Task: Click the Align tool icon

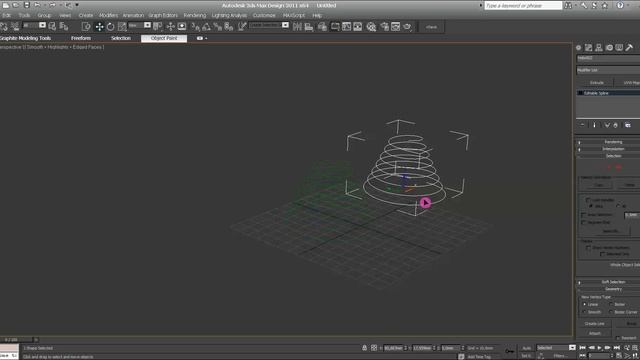Action: tap(309, 27)
